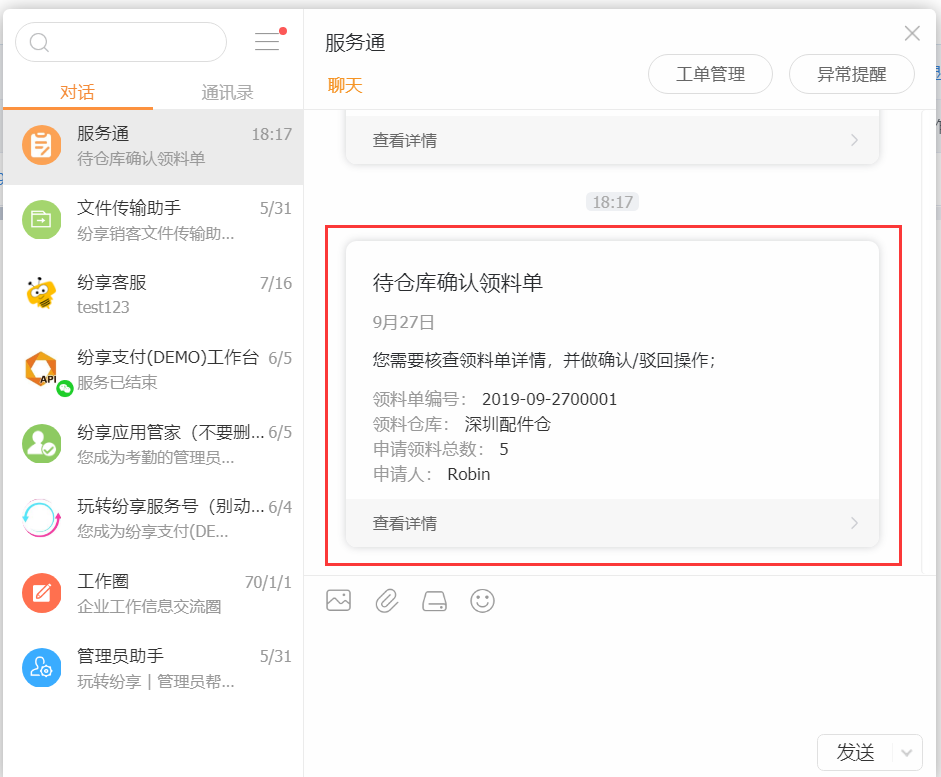Expand the send options dropdown arrow
The height and width of the screenshot is (777, 941).
click(907, 752)
